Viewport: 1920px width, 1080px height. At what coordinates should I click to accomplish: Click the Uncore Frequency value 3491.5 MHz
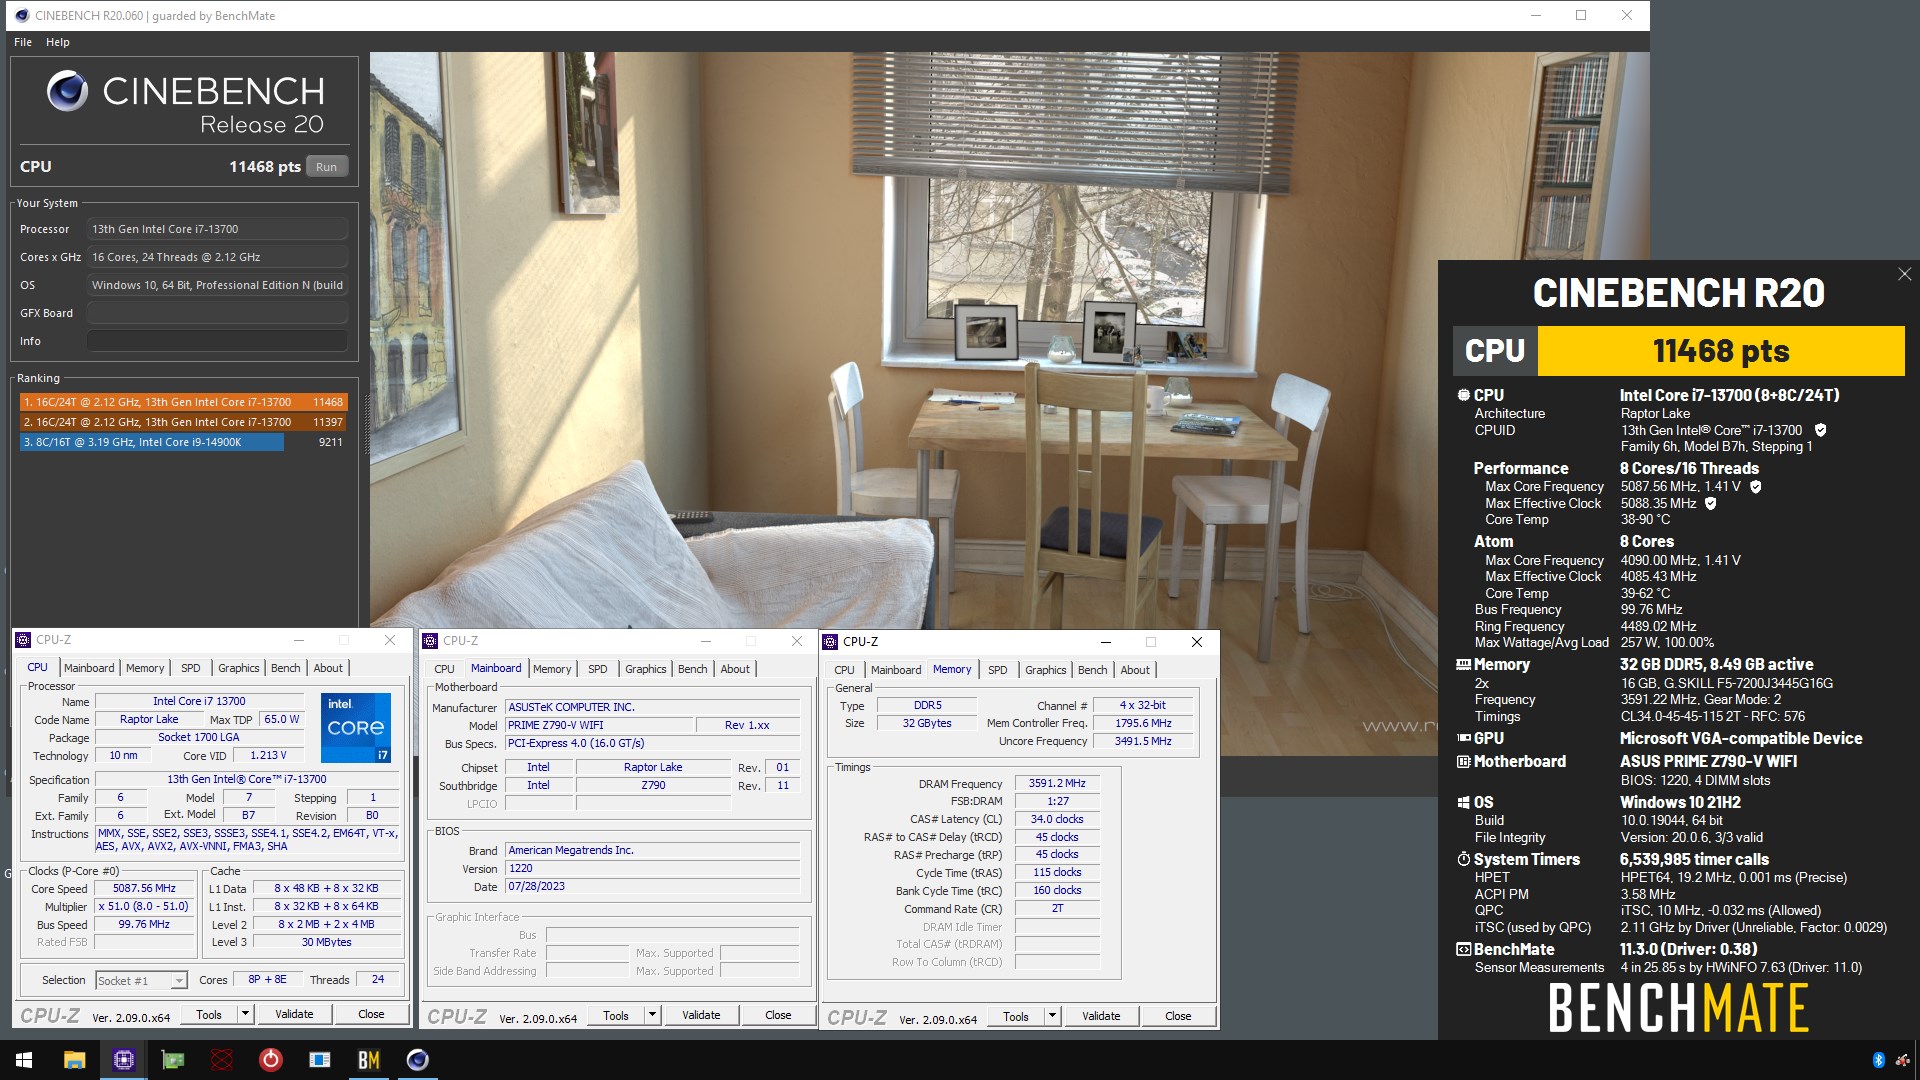coord(1143,741)
